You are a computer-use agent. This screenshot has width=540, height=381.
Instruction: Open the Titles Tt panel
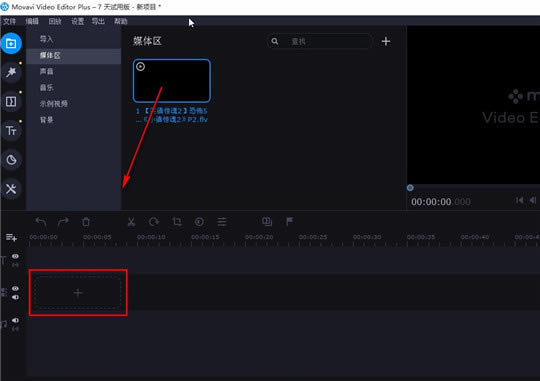(11, 131)
